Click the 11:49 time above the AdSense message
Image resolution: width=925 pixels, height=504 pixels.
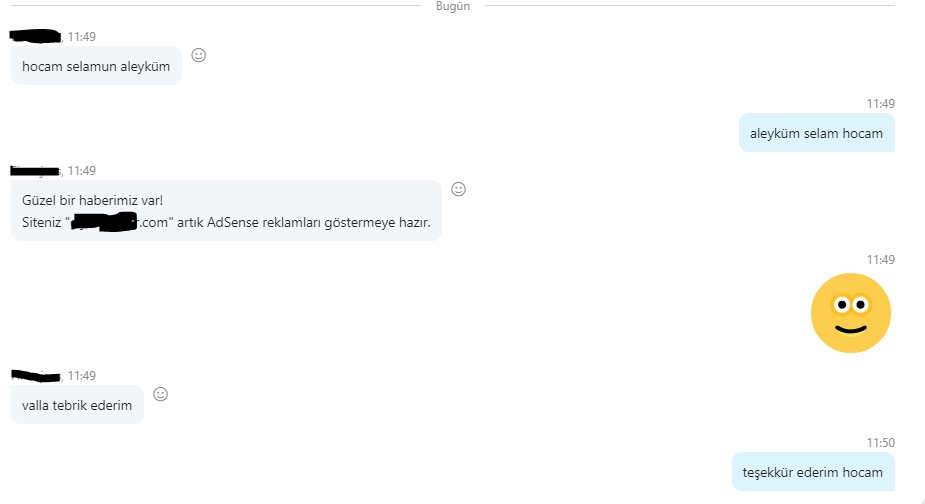coord(82,171)
